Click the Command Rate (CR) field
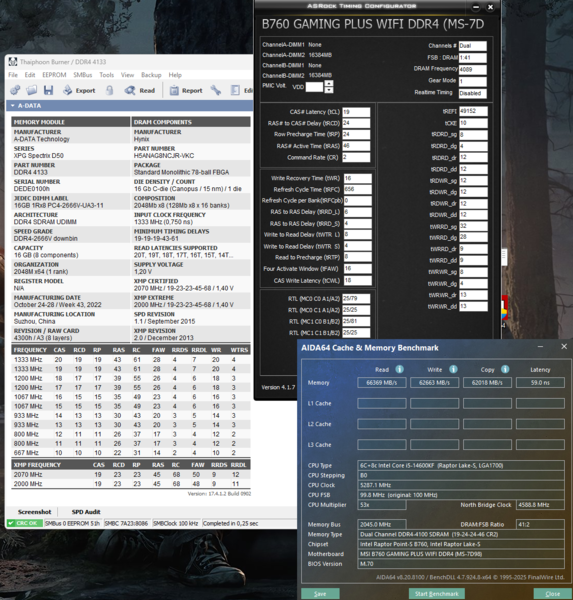Viewport: 573px width, 600px height. pos(356,157)
